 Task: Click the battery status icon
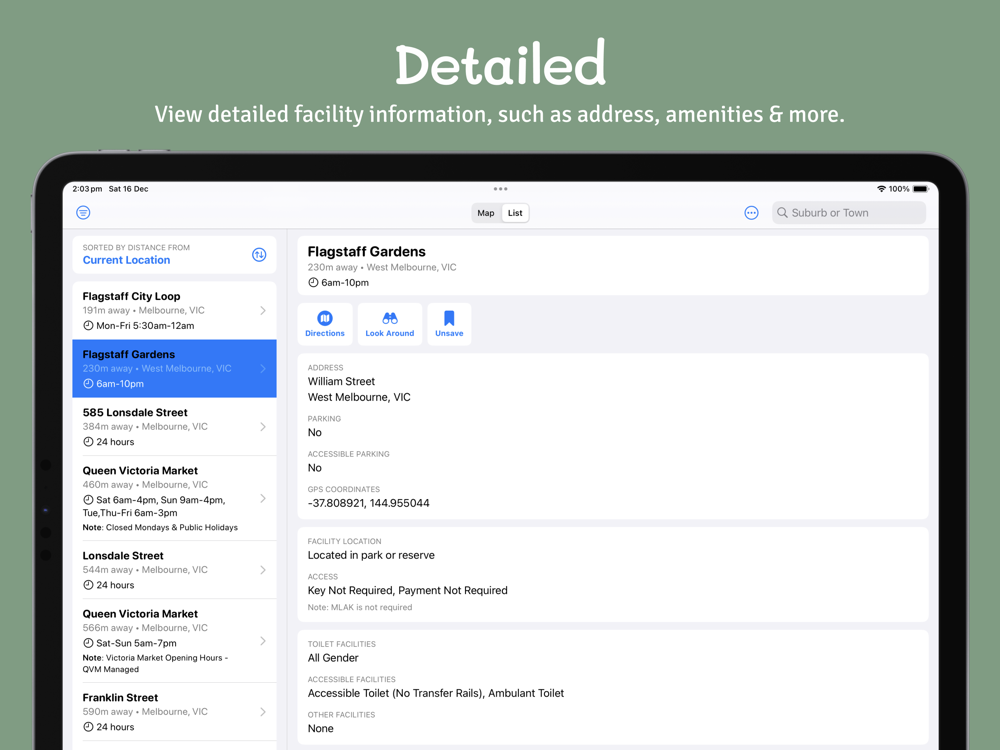920,189
